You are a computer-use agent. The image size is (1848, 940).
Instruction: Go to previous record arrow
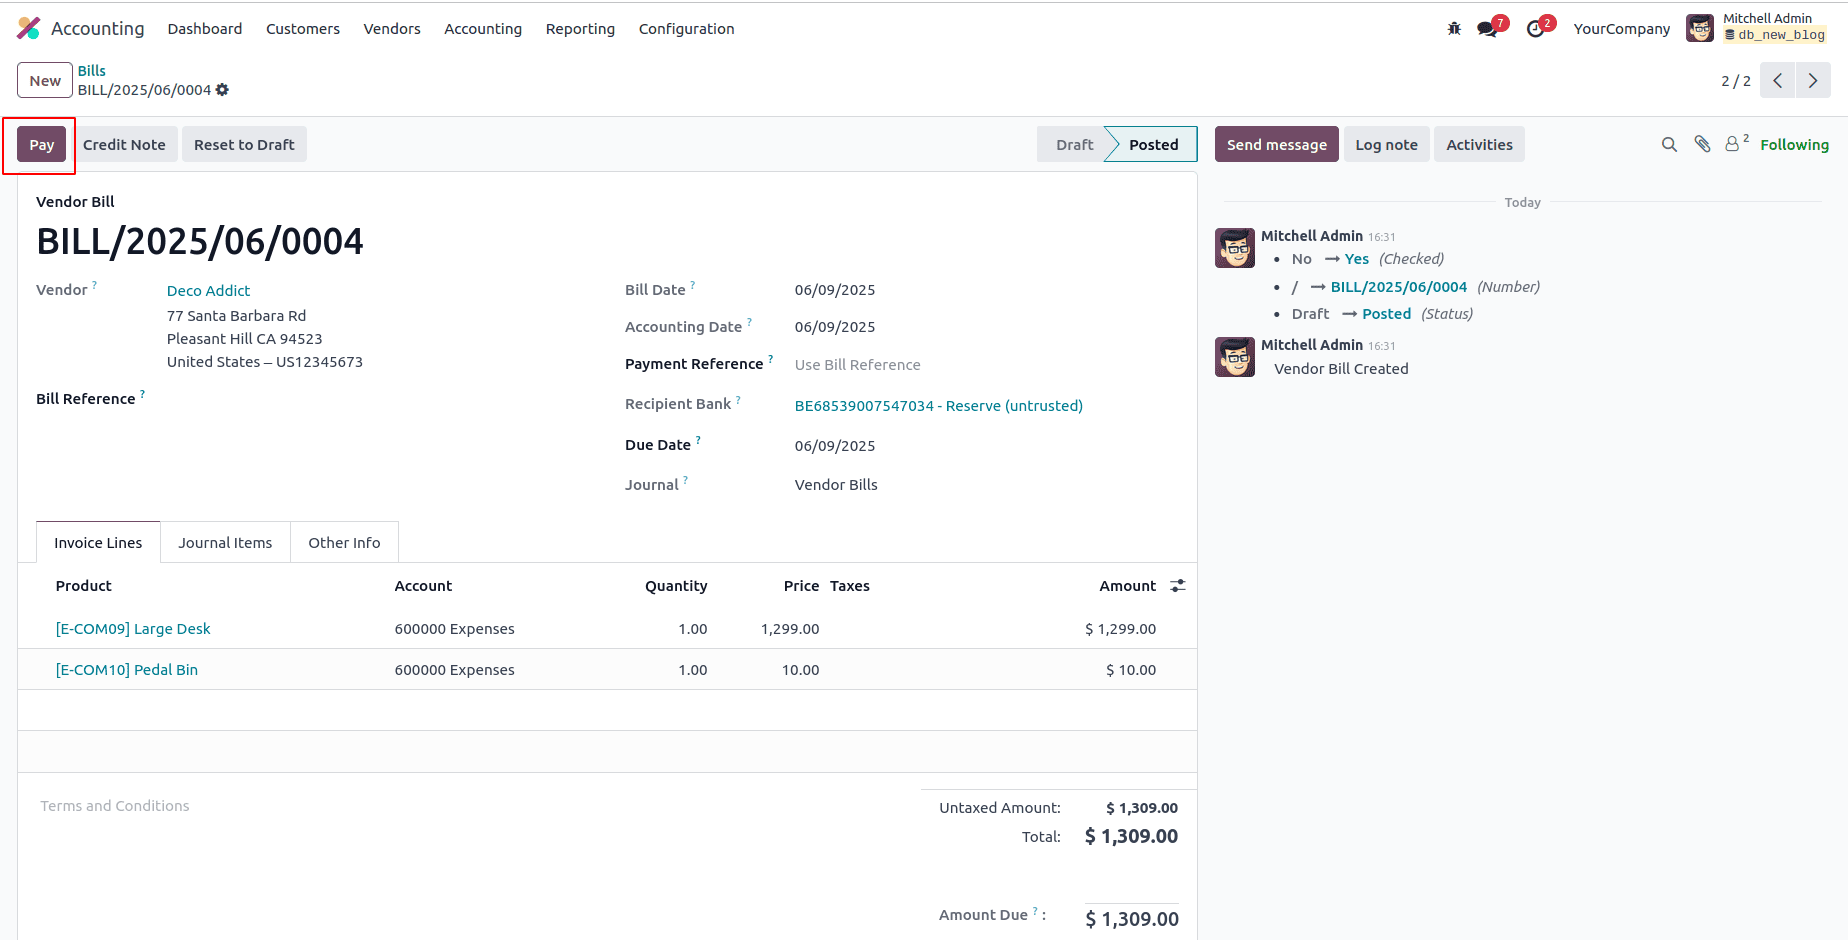click(x=1778, y=80)
